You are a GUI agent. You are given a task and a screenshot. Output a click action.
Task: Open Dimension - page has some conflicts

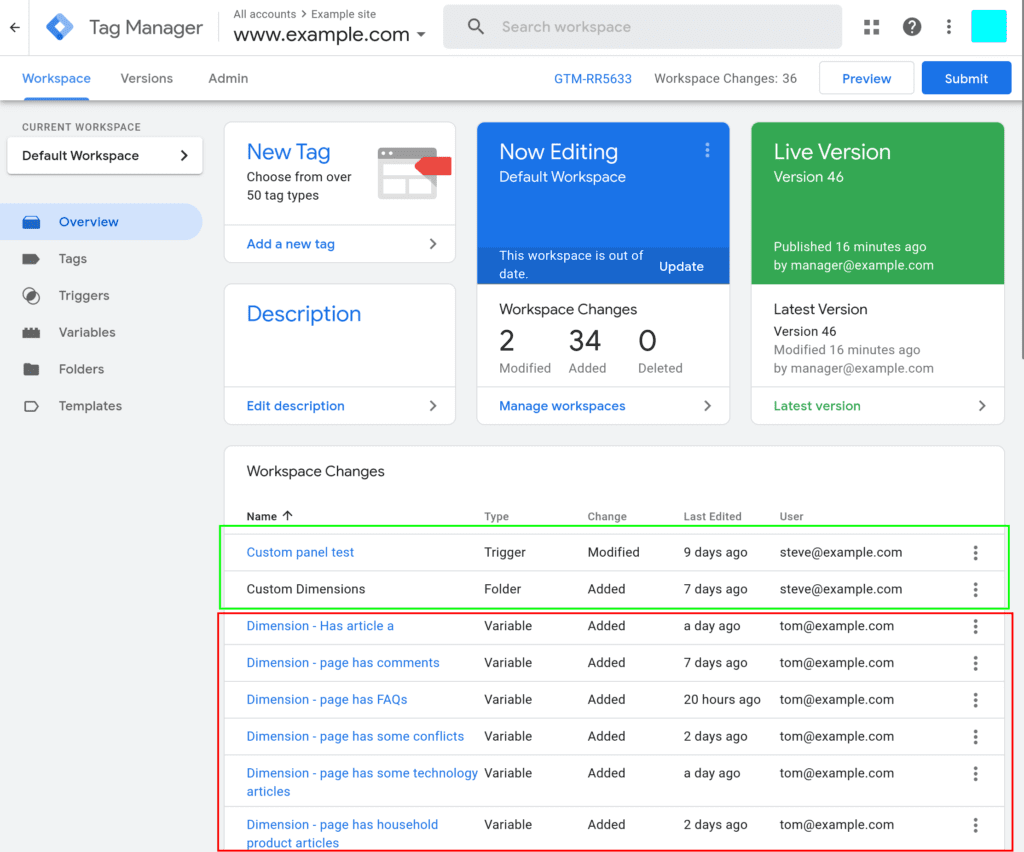pos(355,736)
